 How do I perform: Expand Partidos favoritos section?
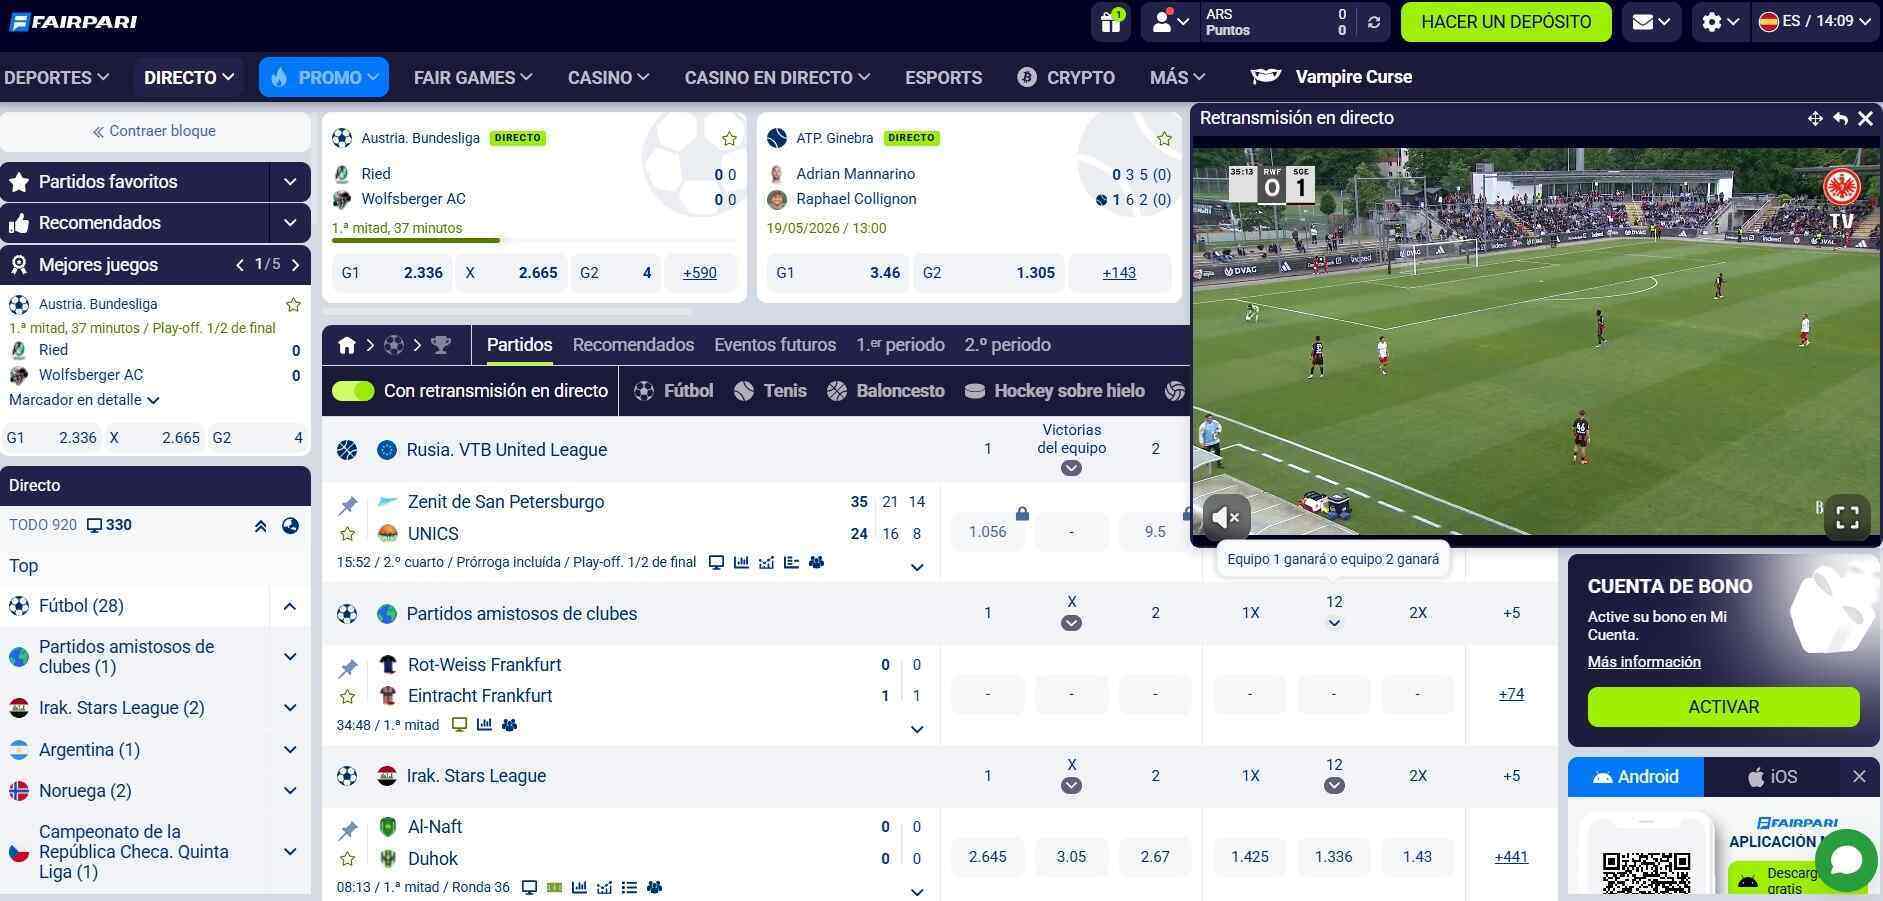(x=290, y=182)
